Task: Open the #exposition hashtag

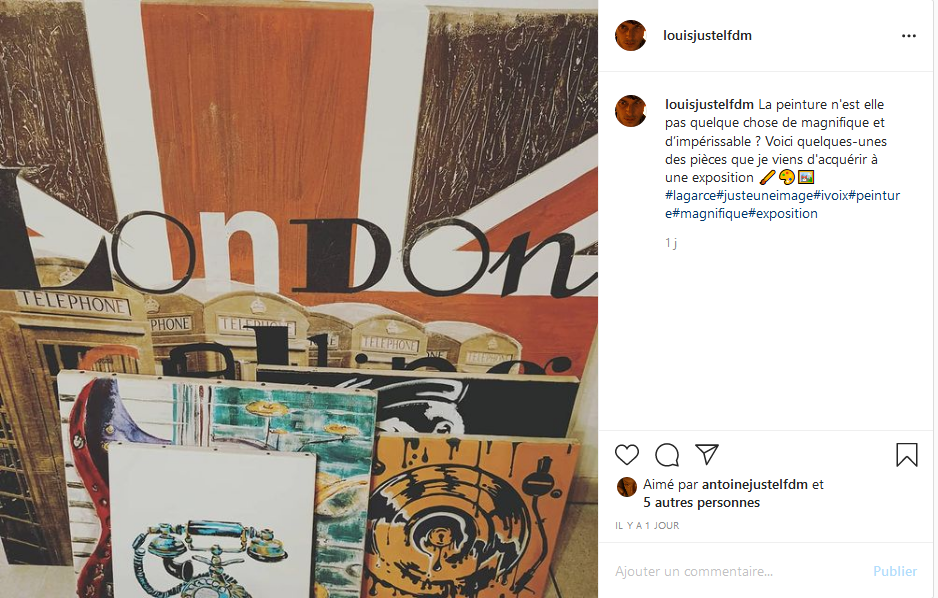Action: 783,213
